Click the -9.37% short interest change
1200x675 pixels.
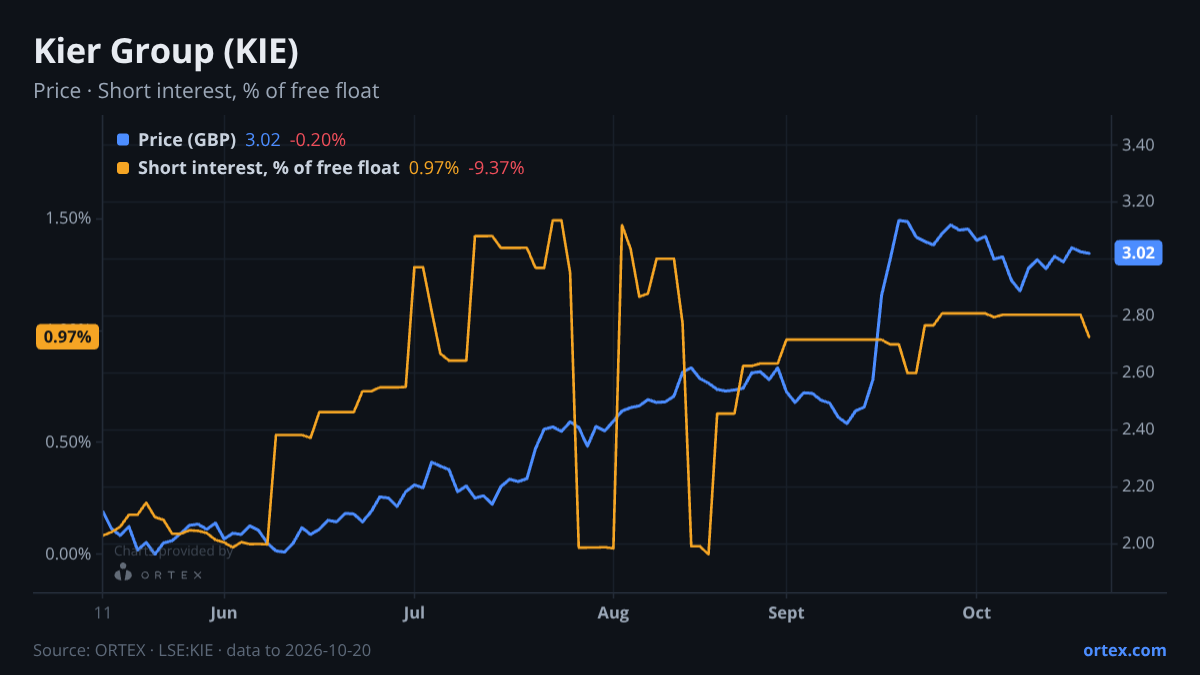click(496, 168)
